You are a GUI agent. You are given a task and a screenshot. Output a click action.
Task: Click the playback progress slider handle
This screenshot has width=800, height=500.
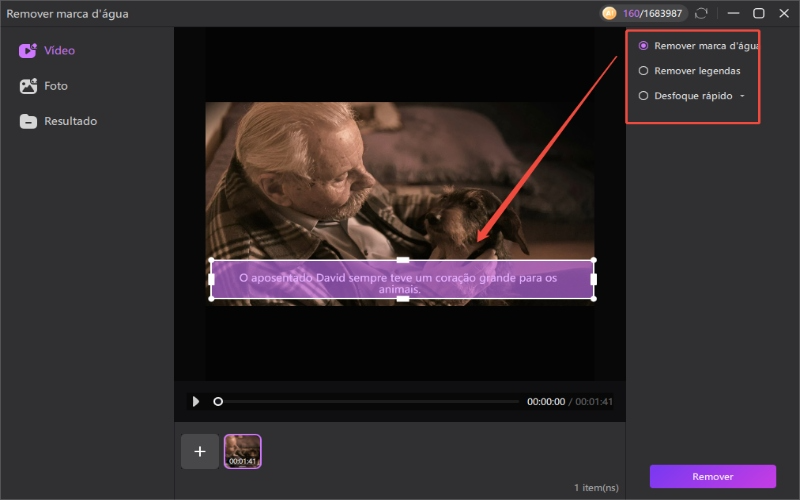(x=218, y=401)
